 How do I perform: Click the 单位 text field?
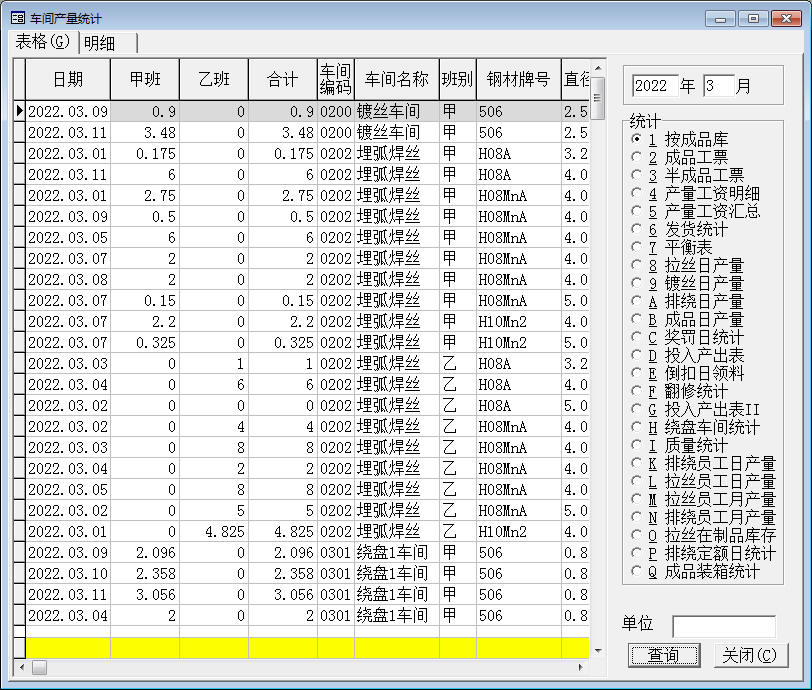(723, 625)
